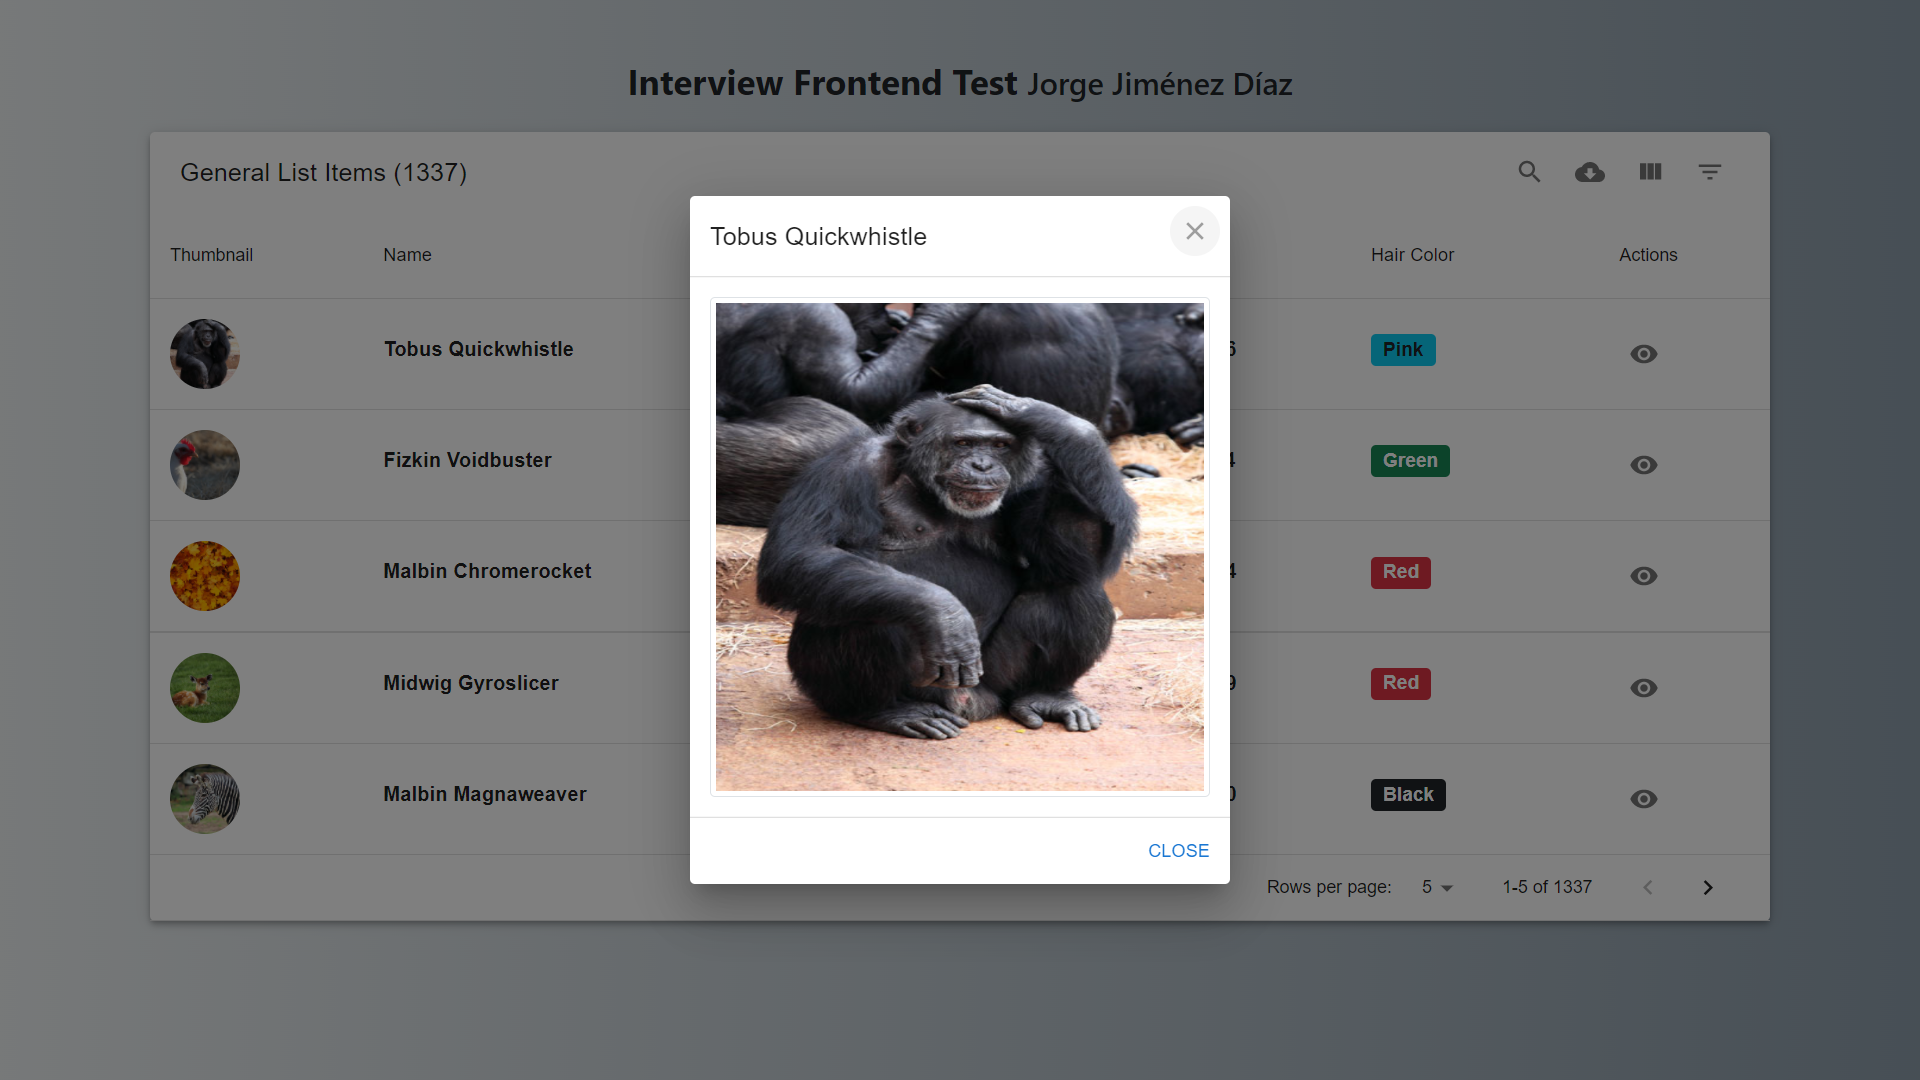
Task: Click the search icon in table toolbar
Action: point(1529,172)
